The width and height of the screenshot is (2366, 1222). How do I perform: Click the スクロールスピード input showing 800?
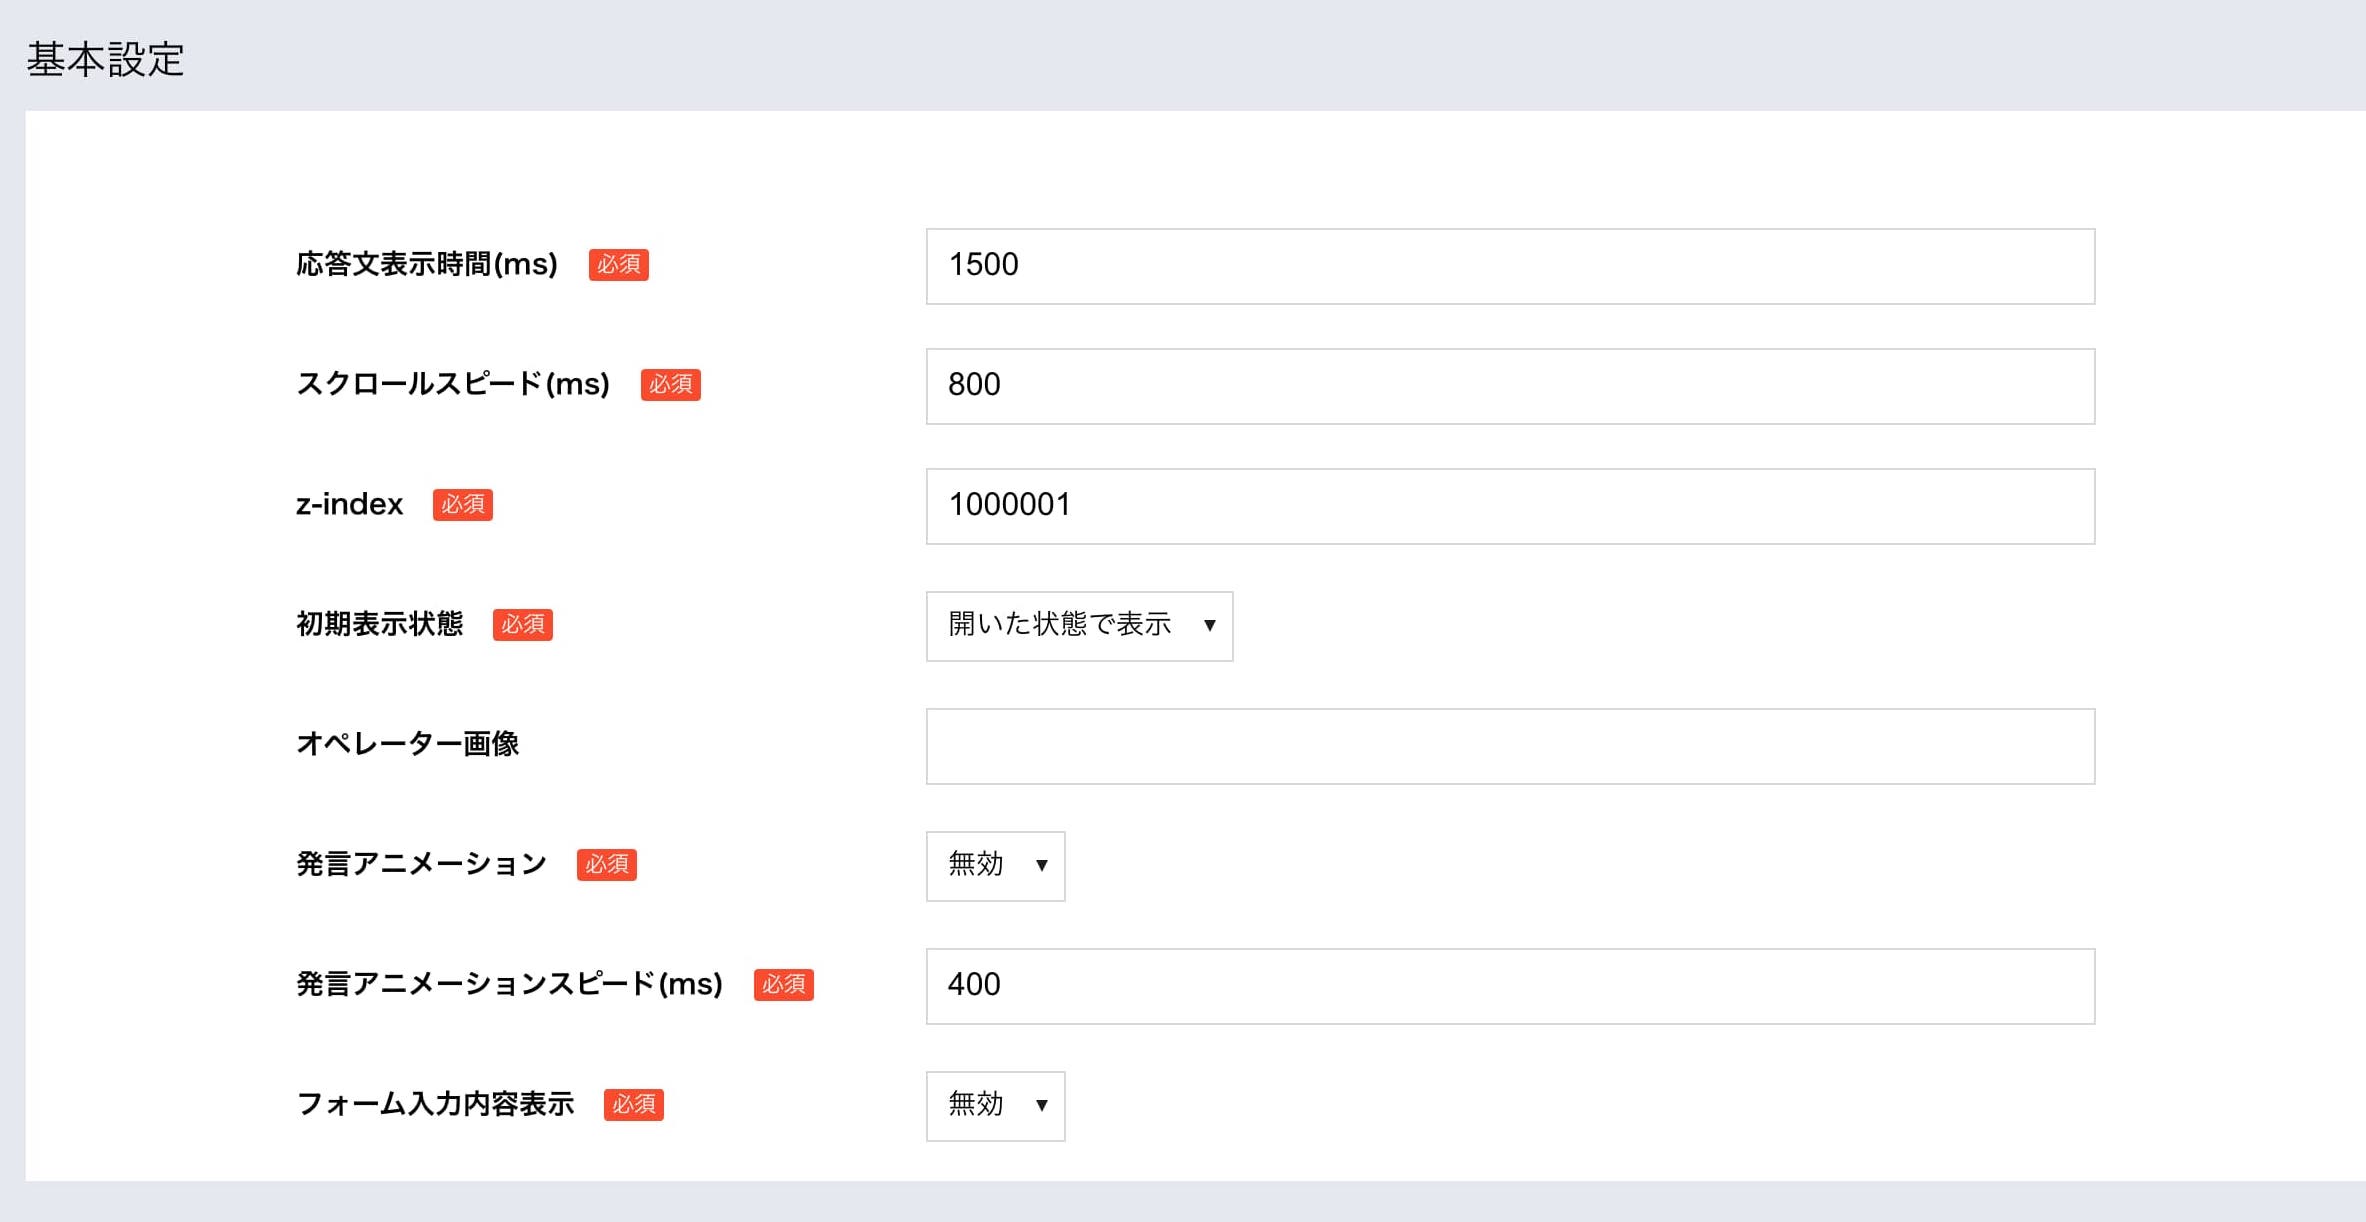1510,386
